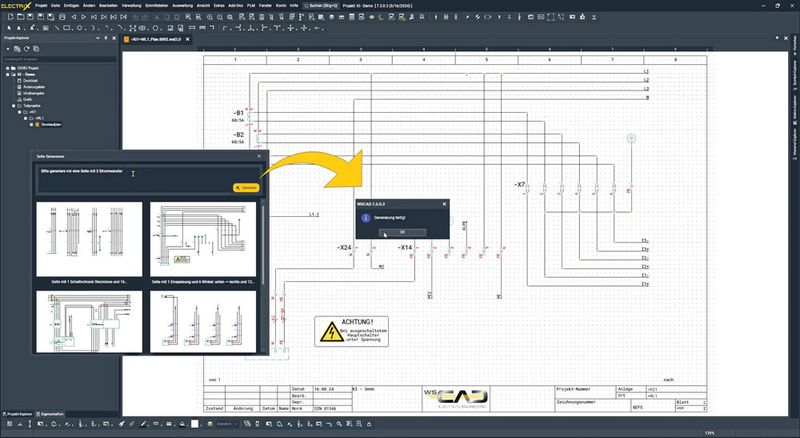Open the Einfügen menu

(x=71, y=6)
